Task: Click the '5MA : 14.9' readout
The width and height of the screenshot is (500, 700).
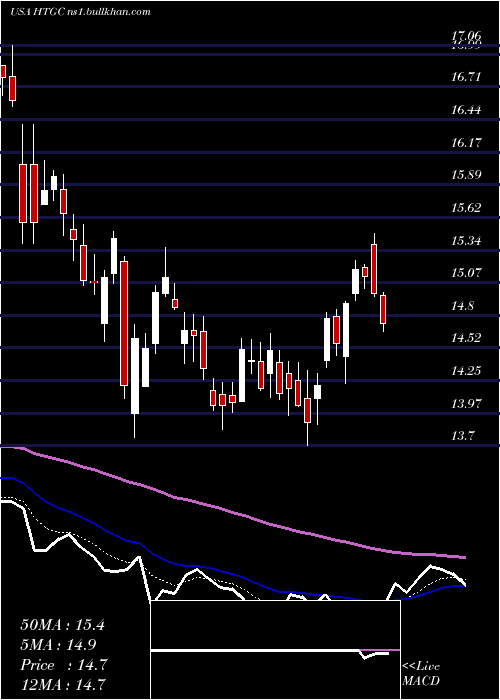Action: (x=58, y=645)
